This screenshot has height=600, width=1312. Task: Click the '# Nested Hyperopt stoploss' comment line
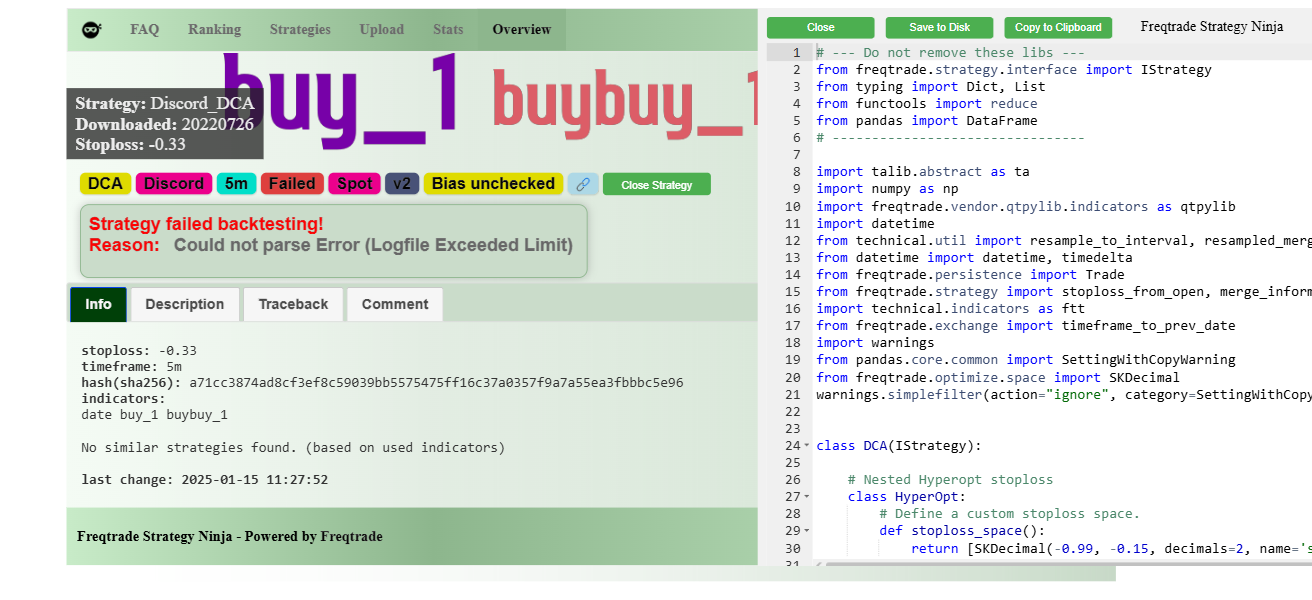pyautogui.click(x=950, y=480)
